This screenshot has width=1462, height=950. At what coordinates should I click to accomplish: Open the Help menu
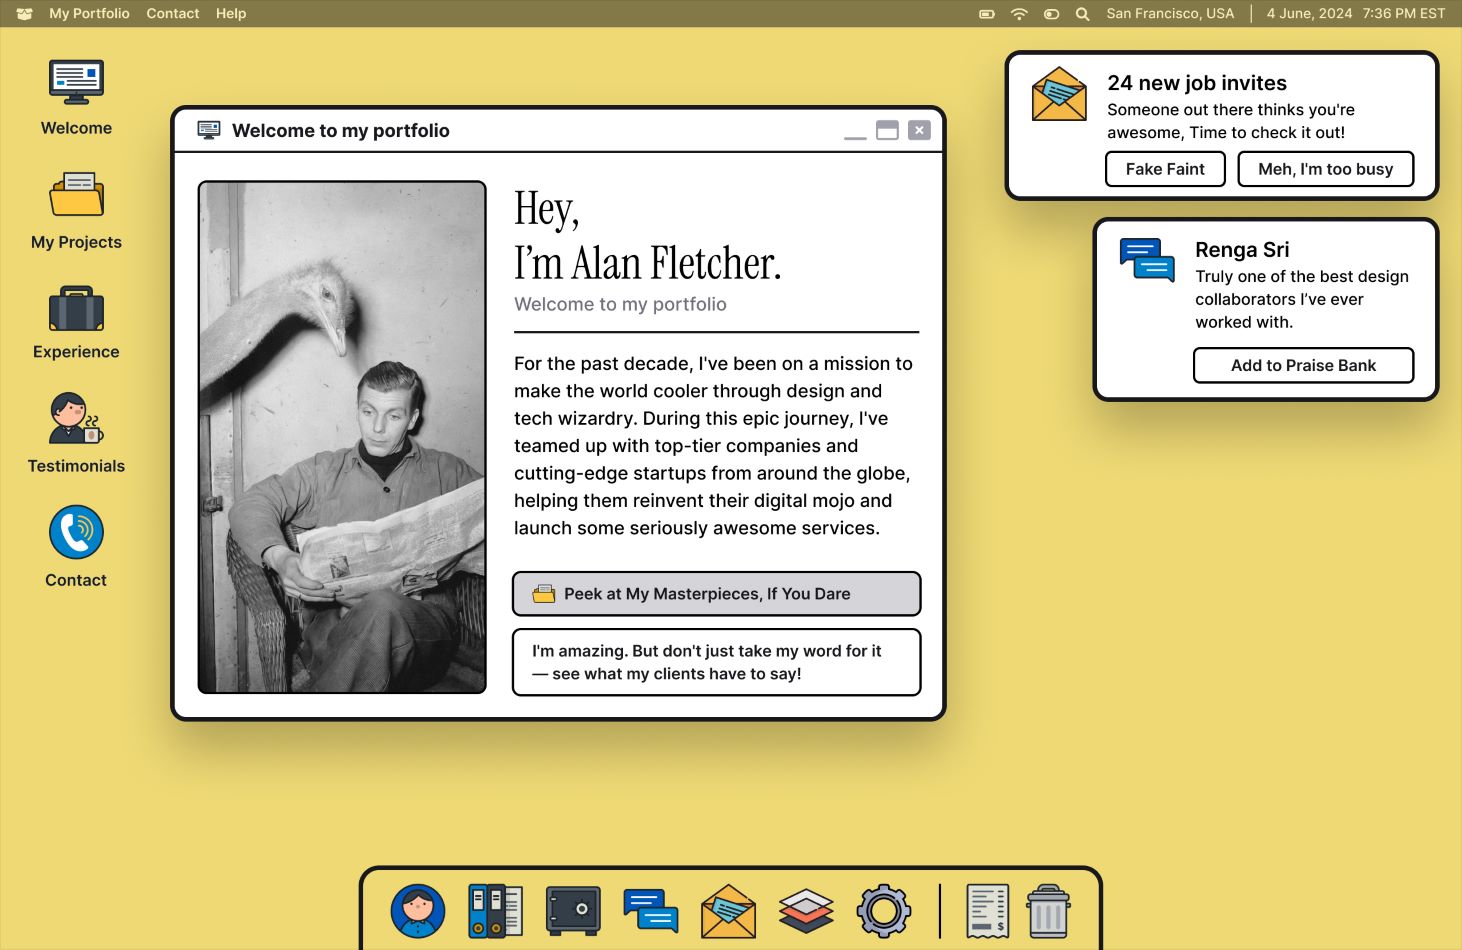231,13
